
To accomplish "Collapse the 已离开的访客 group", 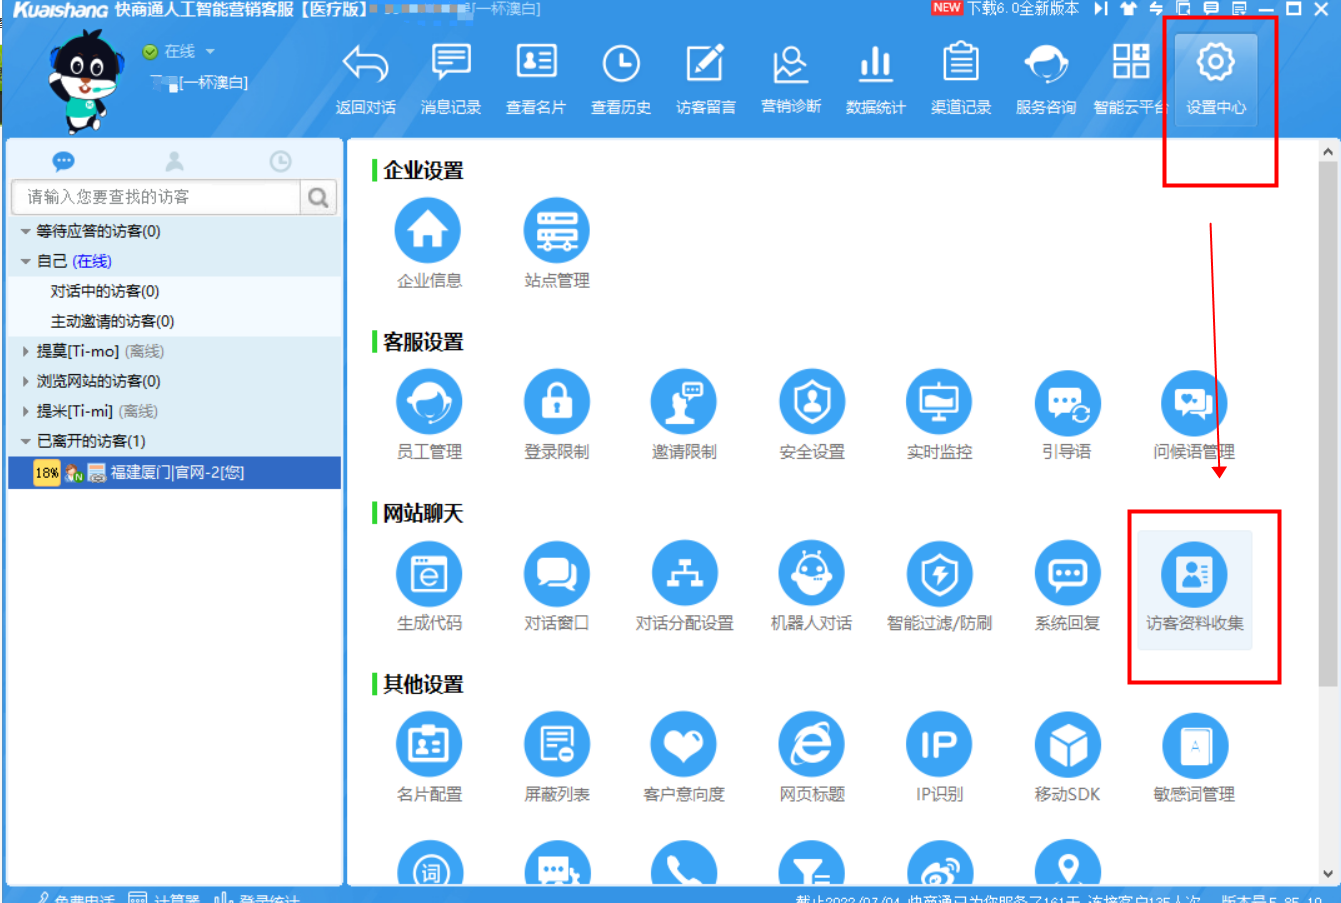I will tap(26, 441).
